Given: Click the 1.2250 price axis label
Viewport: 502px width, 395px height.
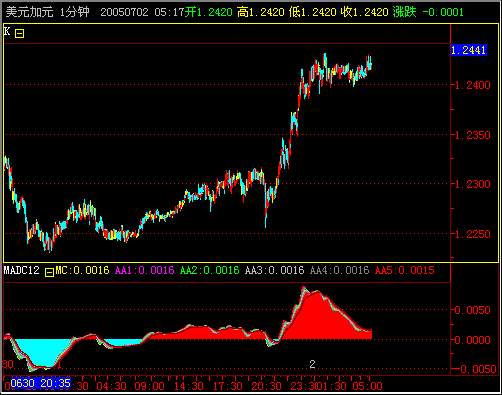Looking at the screenshot, I should point(473,234).
